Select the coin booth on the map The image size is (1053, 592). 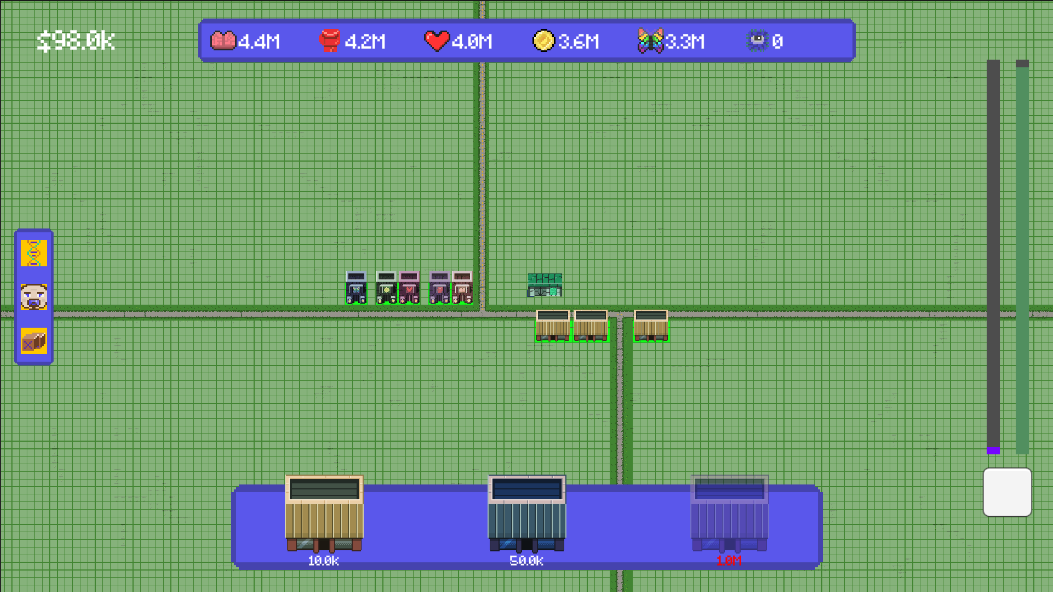pyautogui.click(x=386, y=287)
